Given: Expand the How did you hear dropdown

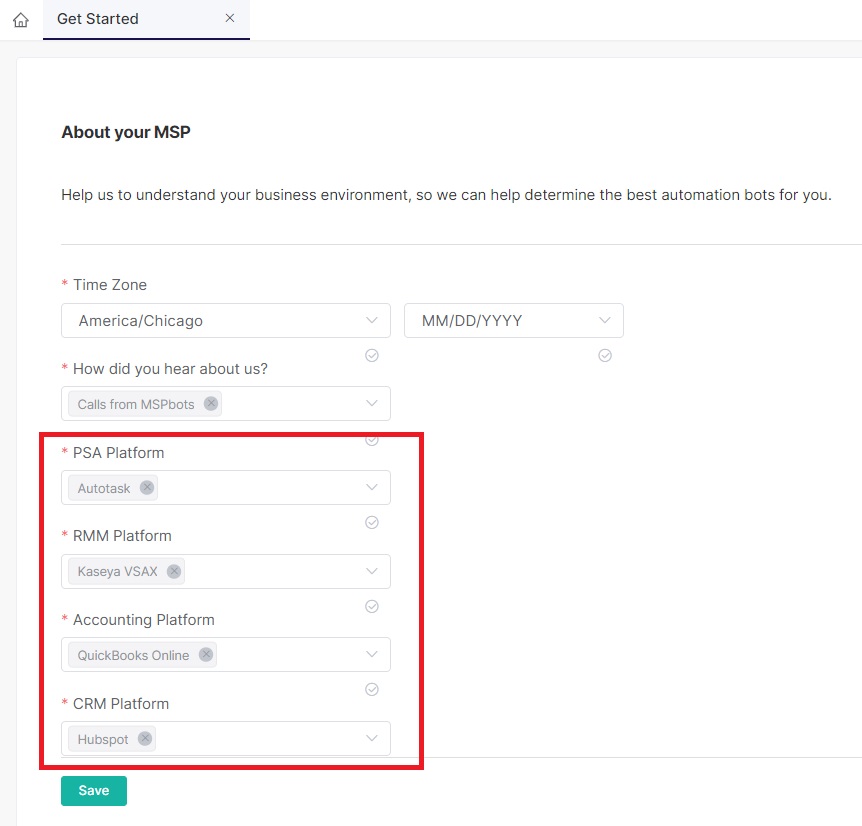Looking at the screenshot, I should pos(372,404).
